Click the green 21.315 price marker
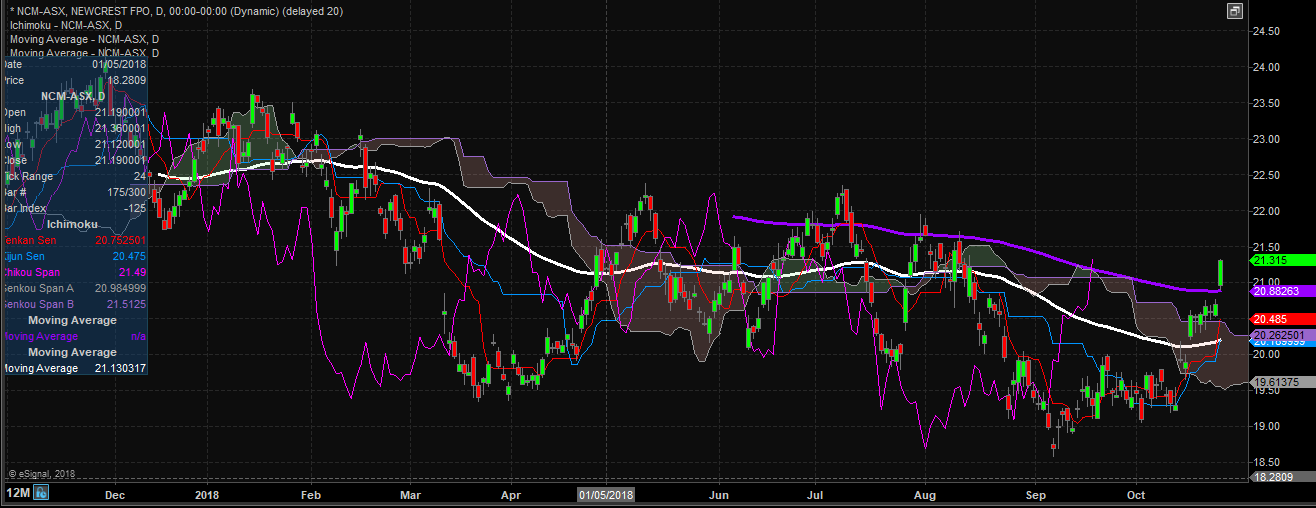1316x508 pixels. (x=1282, y=260)
